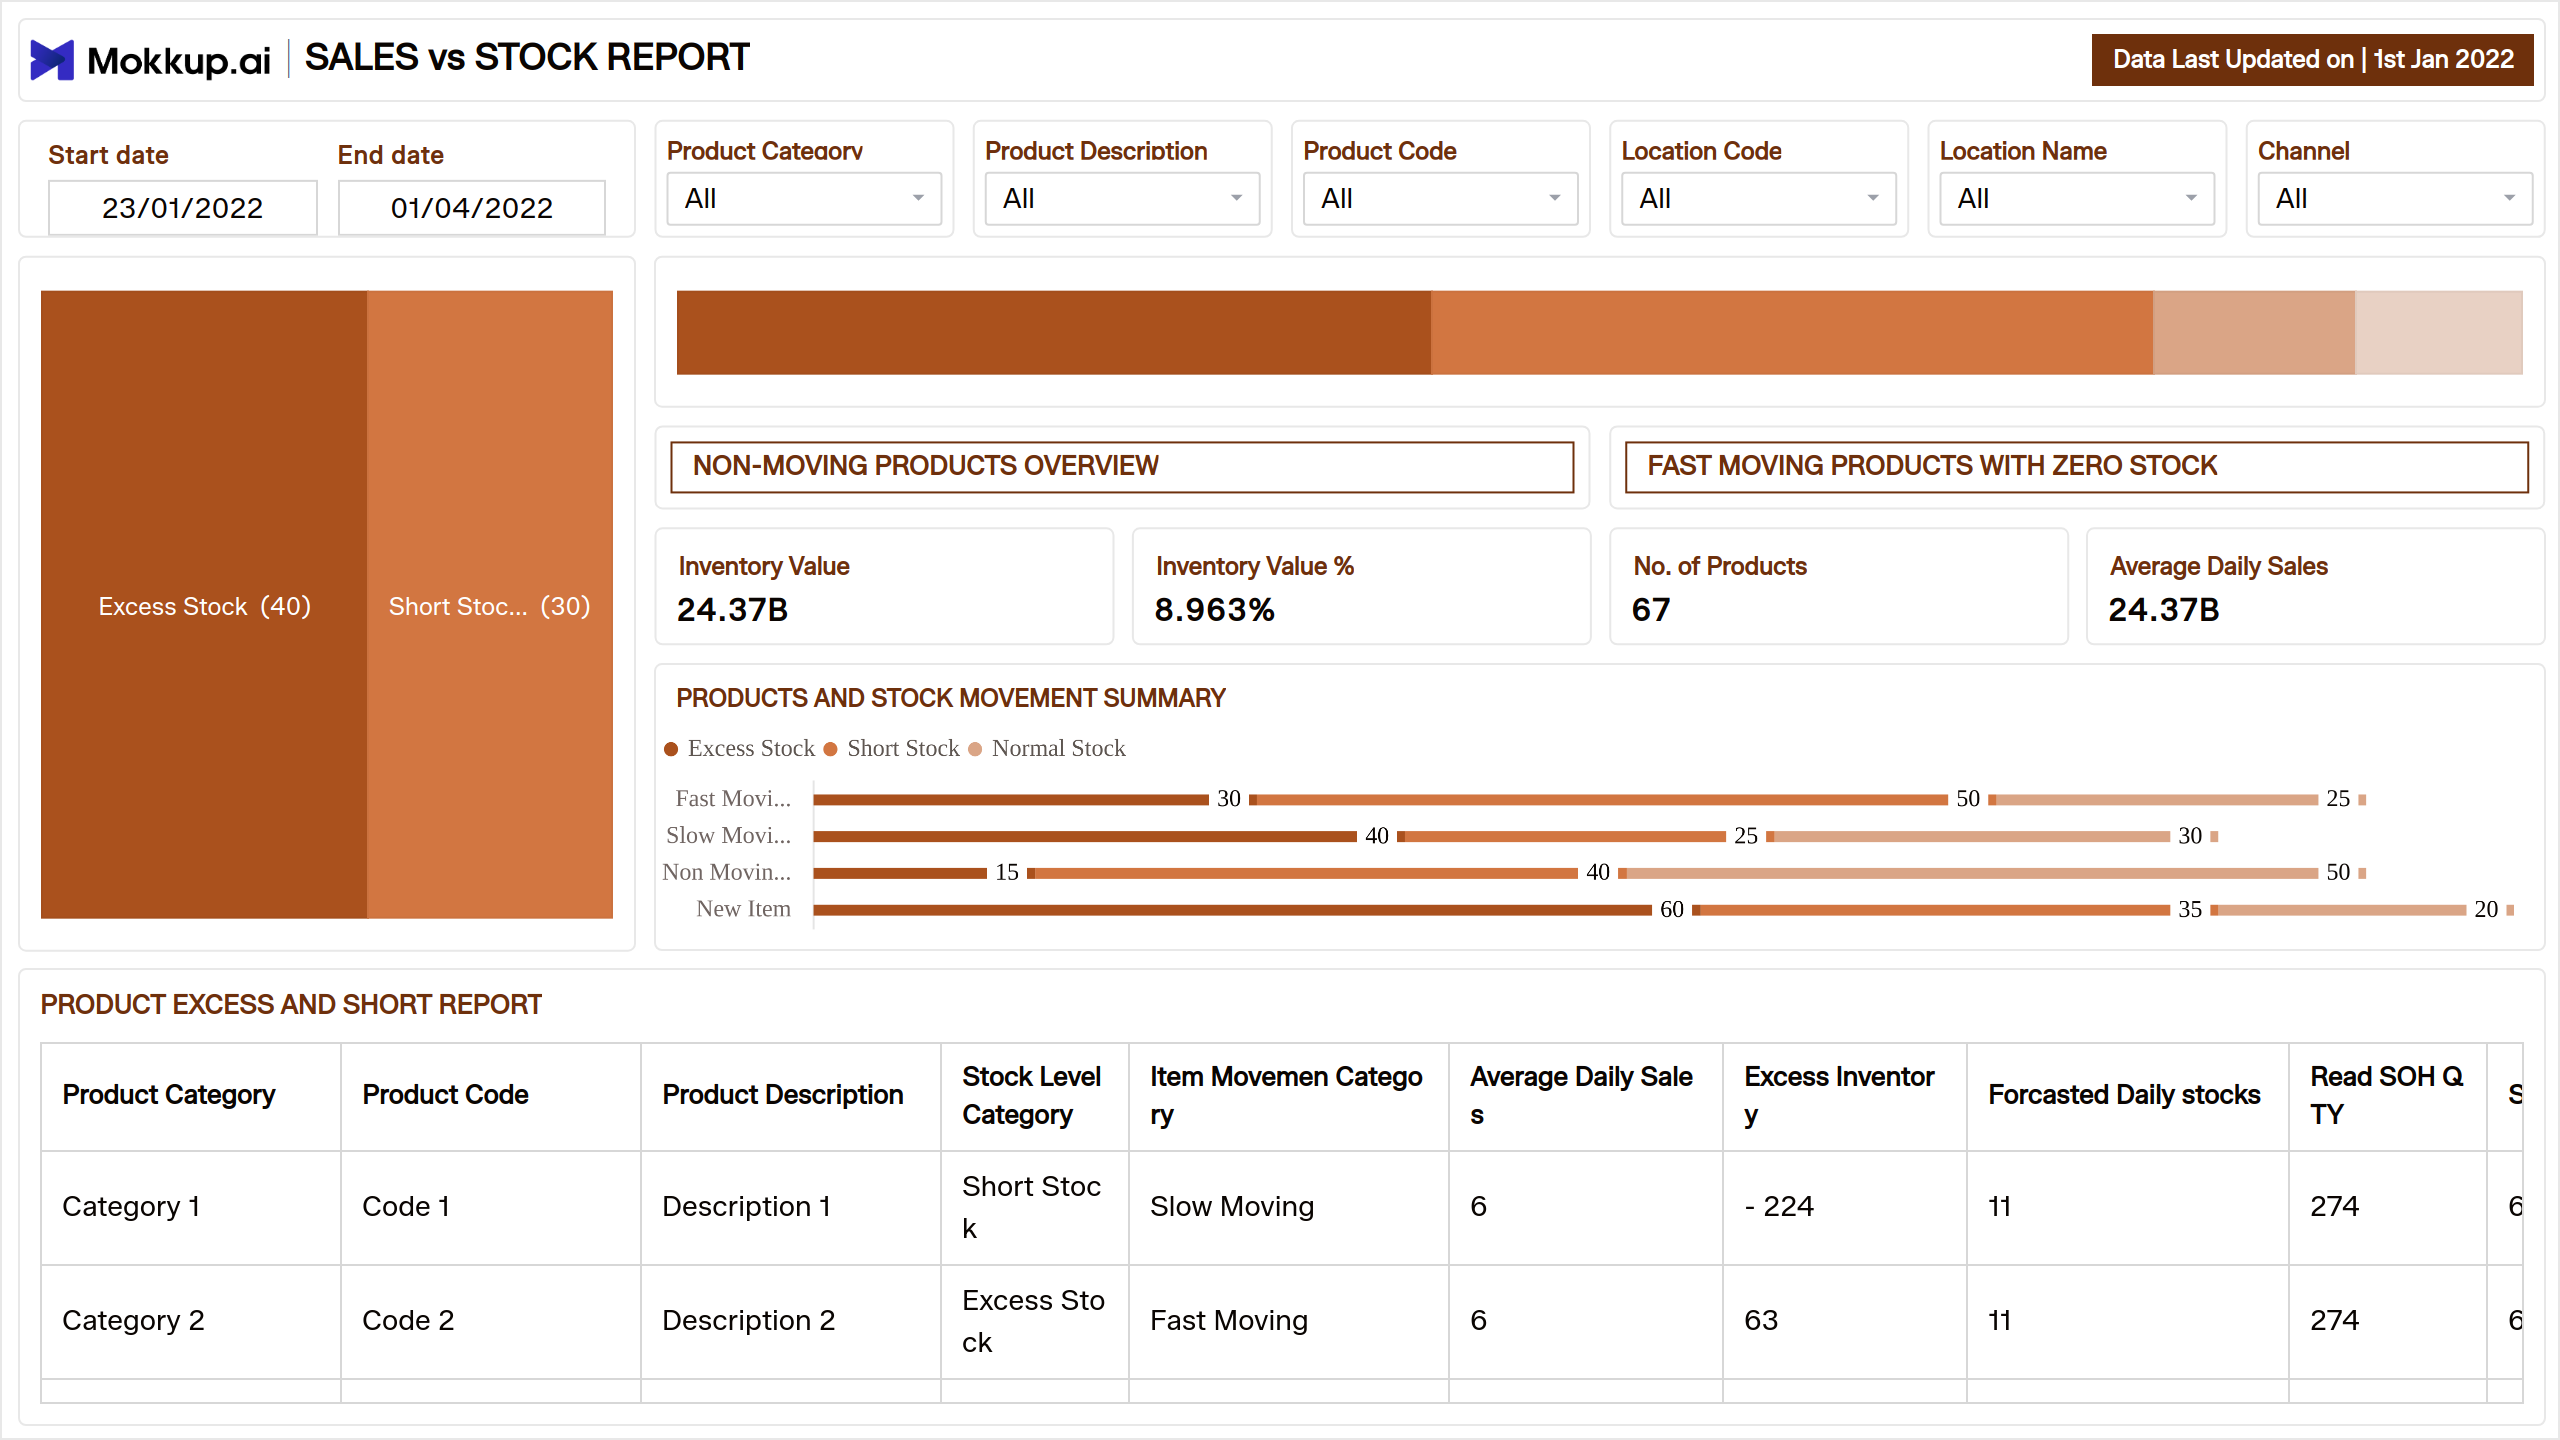Click the Average Daily Sales card value
The width and height of the screenshot is (2560, 1440).
click(2164, 609)
